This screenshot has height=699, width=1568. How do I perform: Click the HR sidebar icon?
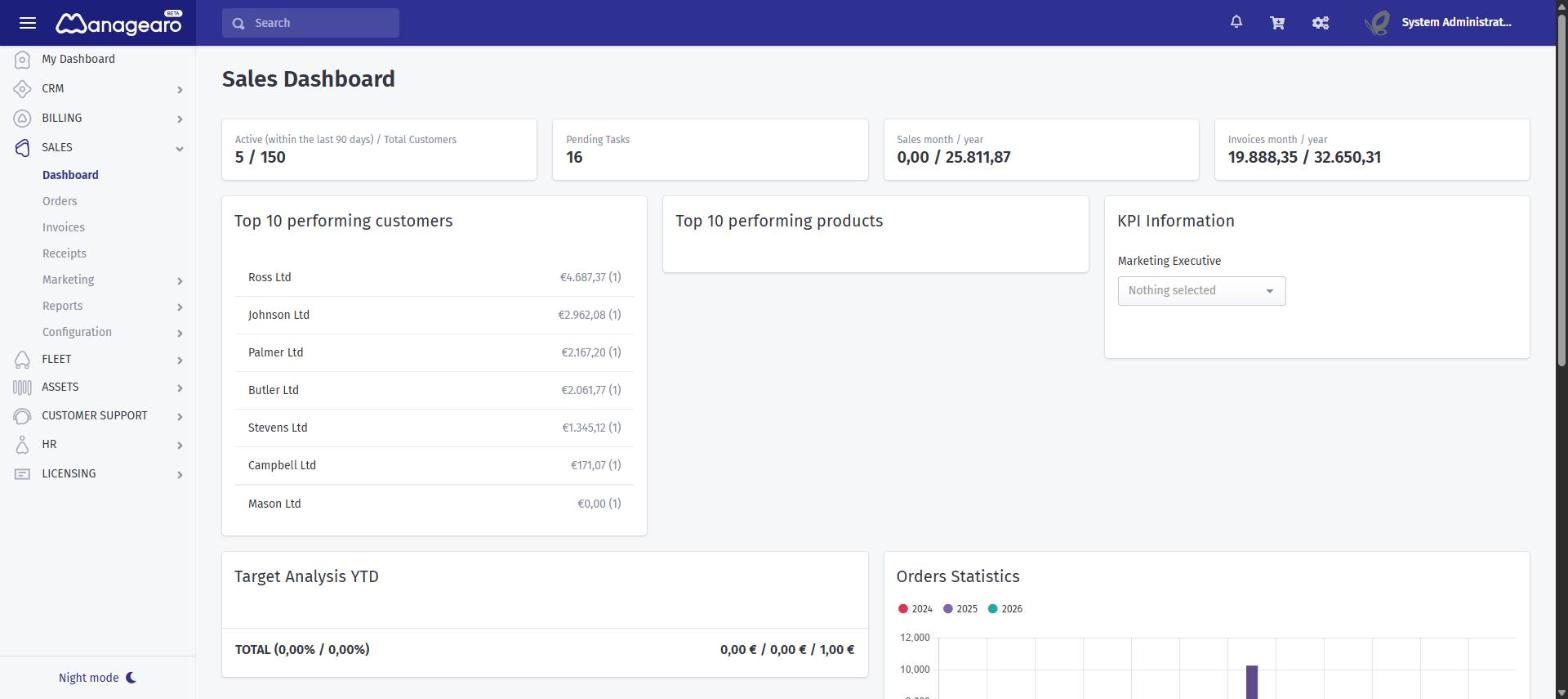[22, 445]
